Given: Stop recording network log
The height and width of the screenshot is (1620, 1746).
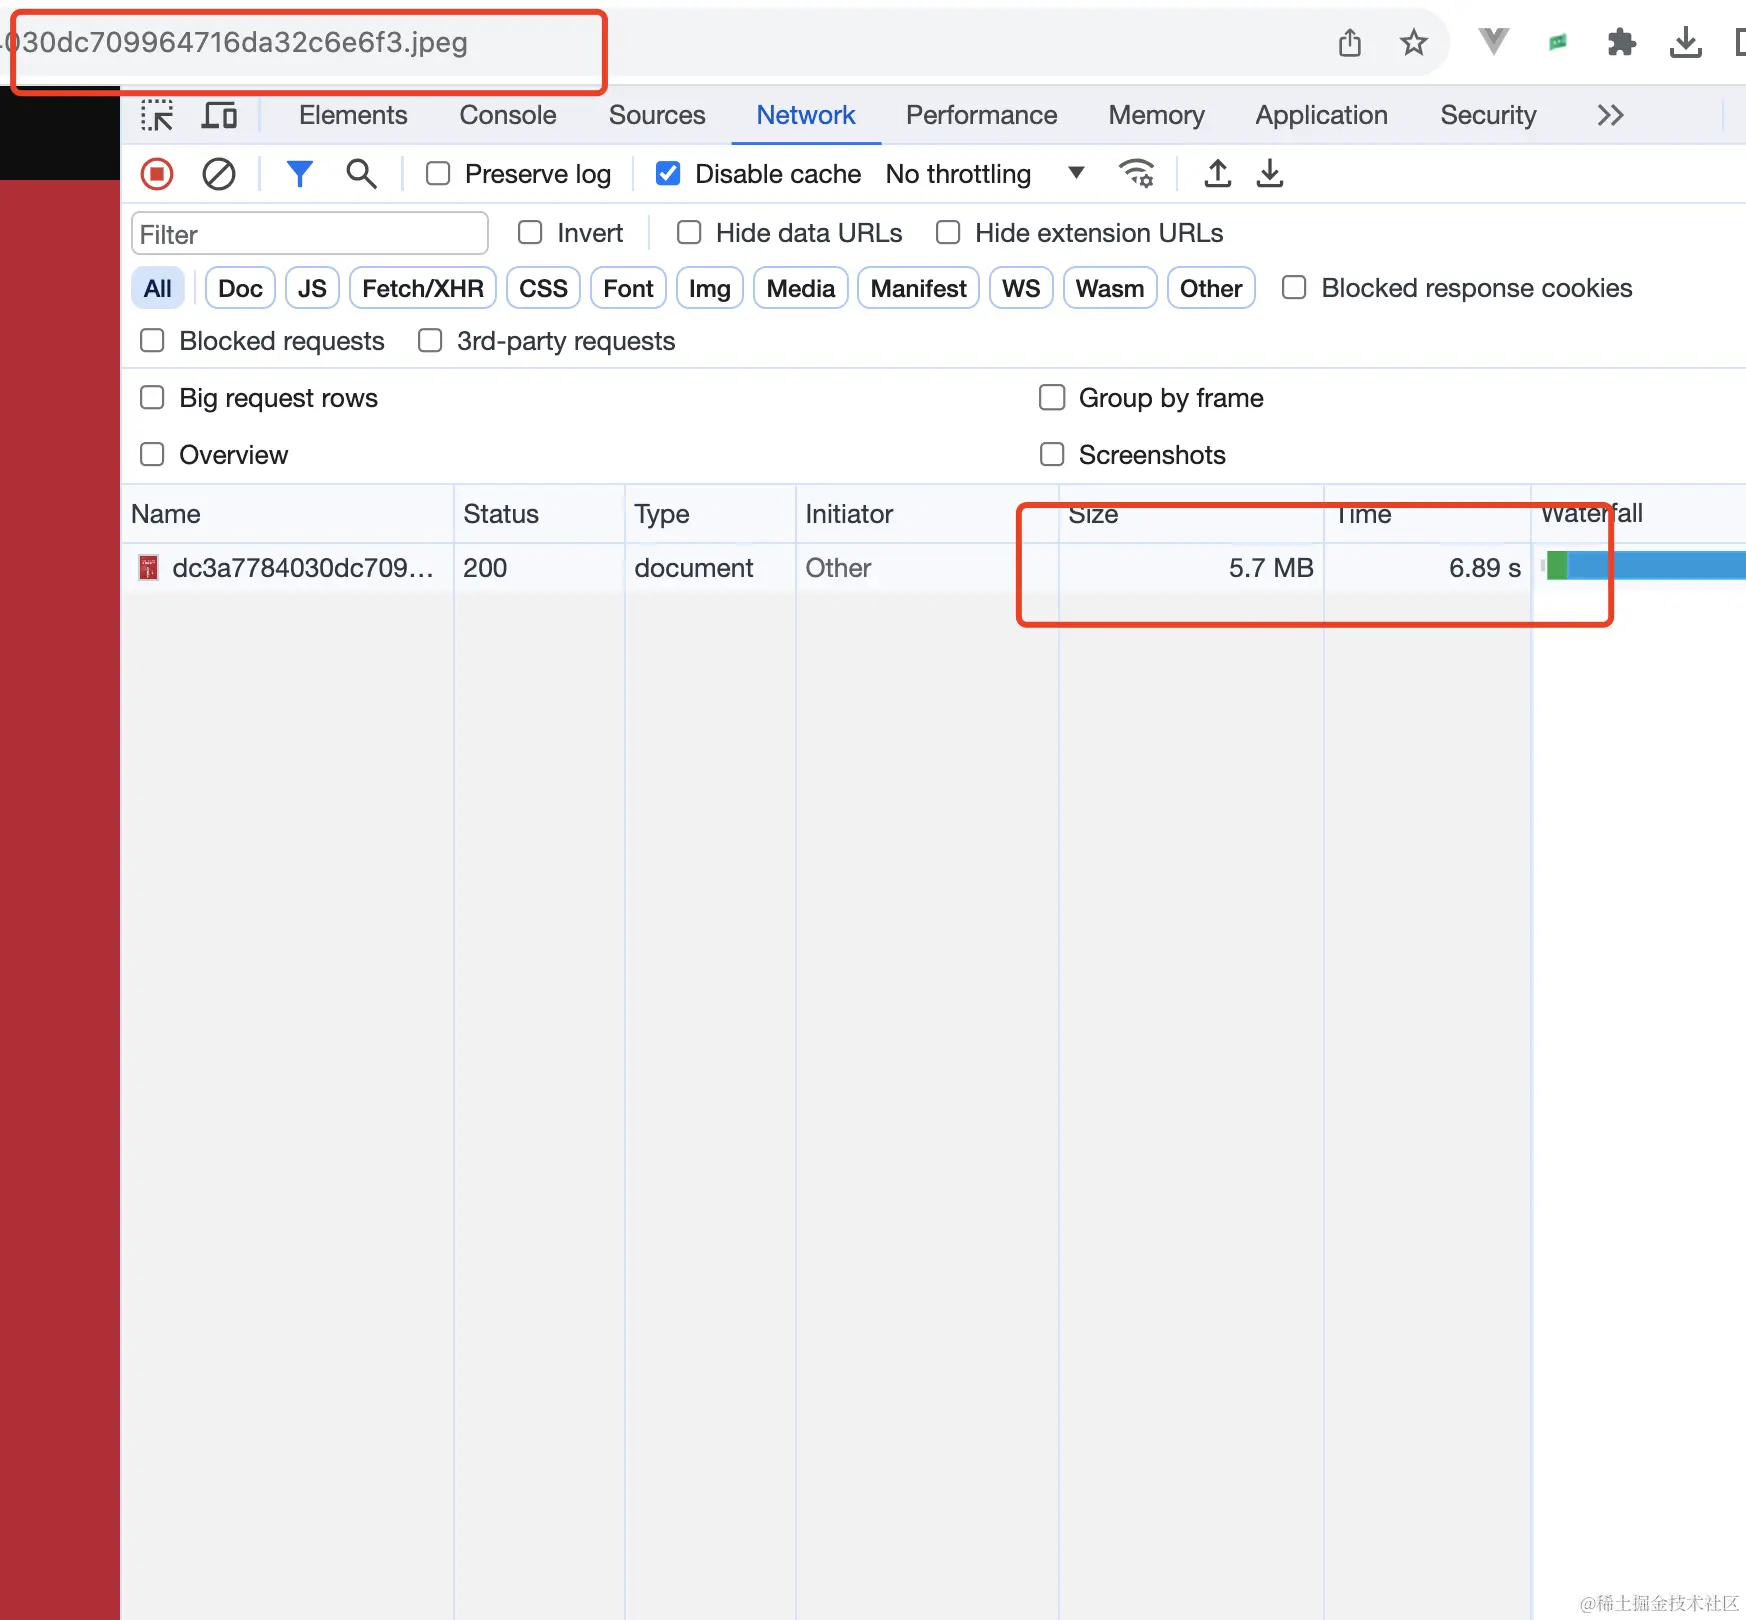Looking at the screenshot, I should [x=157, y=174].
